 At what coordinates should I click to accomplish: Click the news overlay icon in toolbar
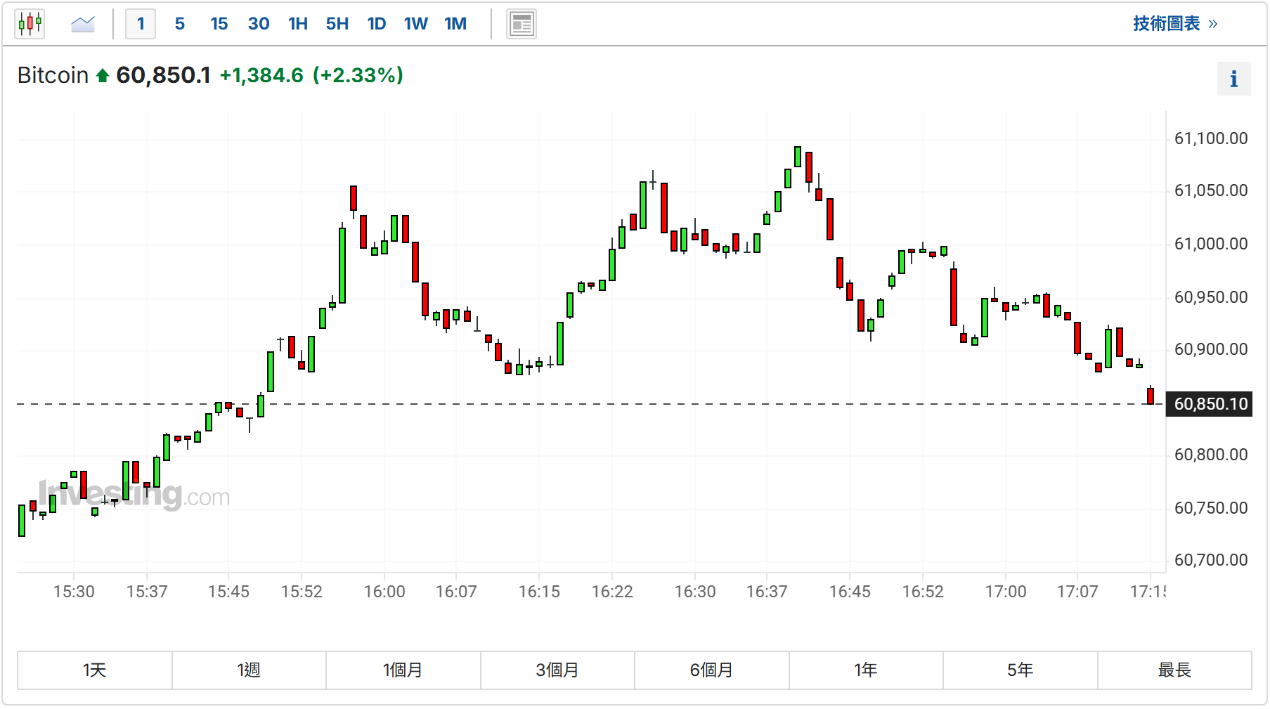click(521, 23)
